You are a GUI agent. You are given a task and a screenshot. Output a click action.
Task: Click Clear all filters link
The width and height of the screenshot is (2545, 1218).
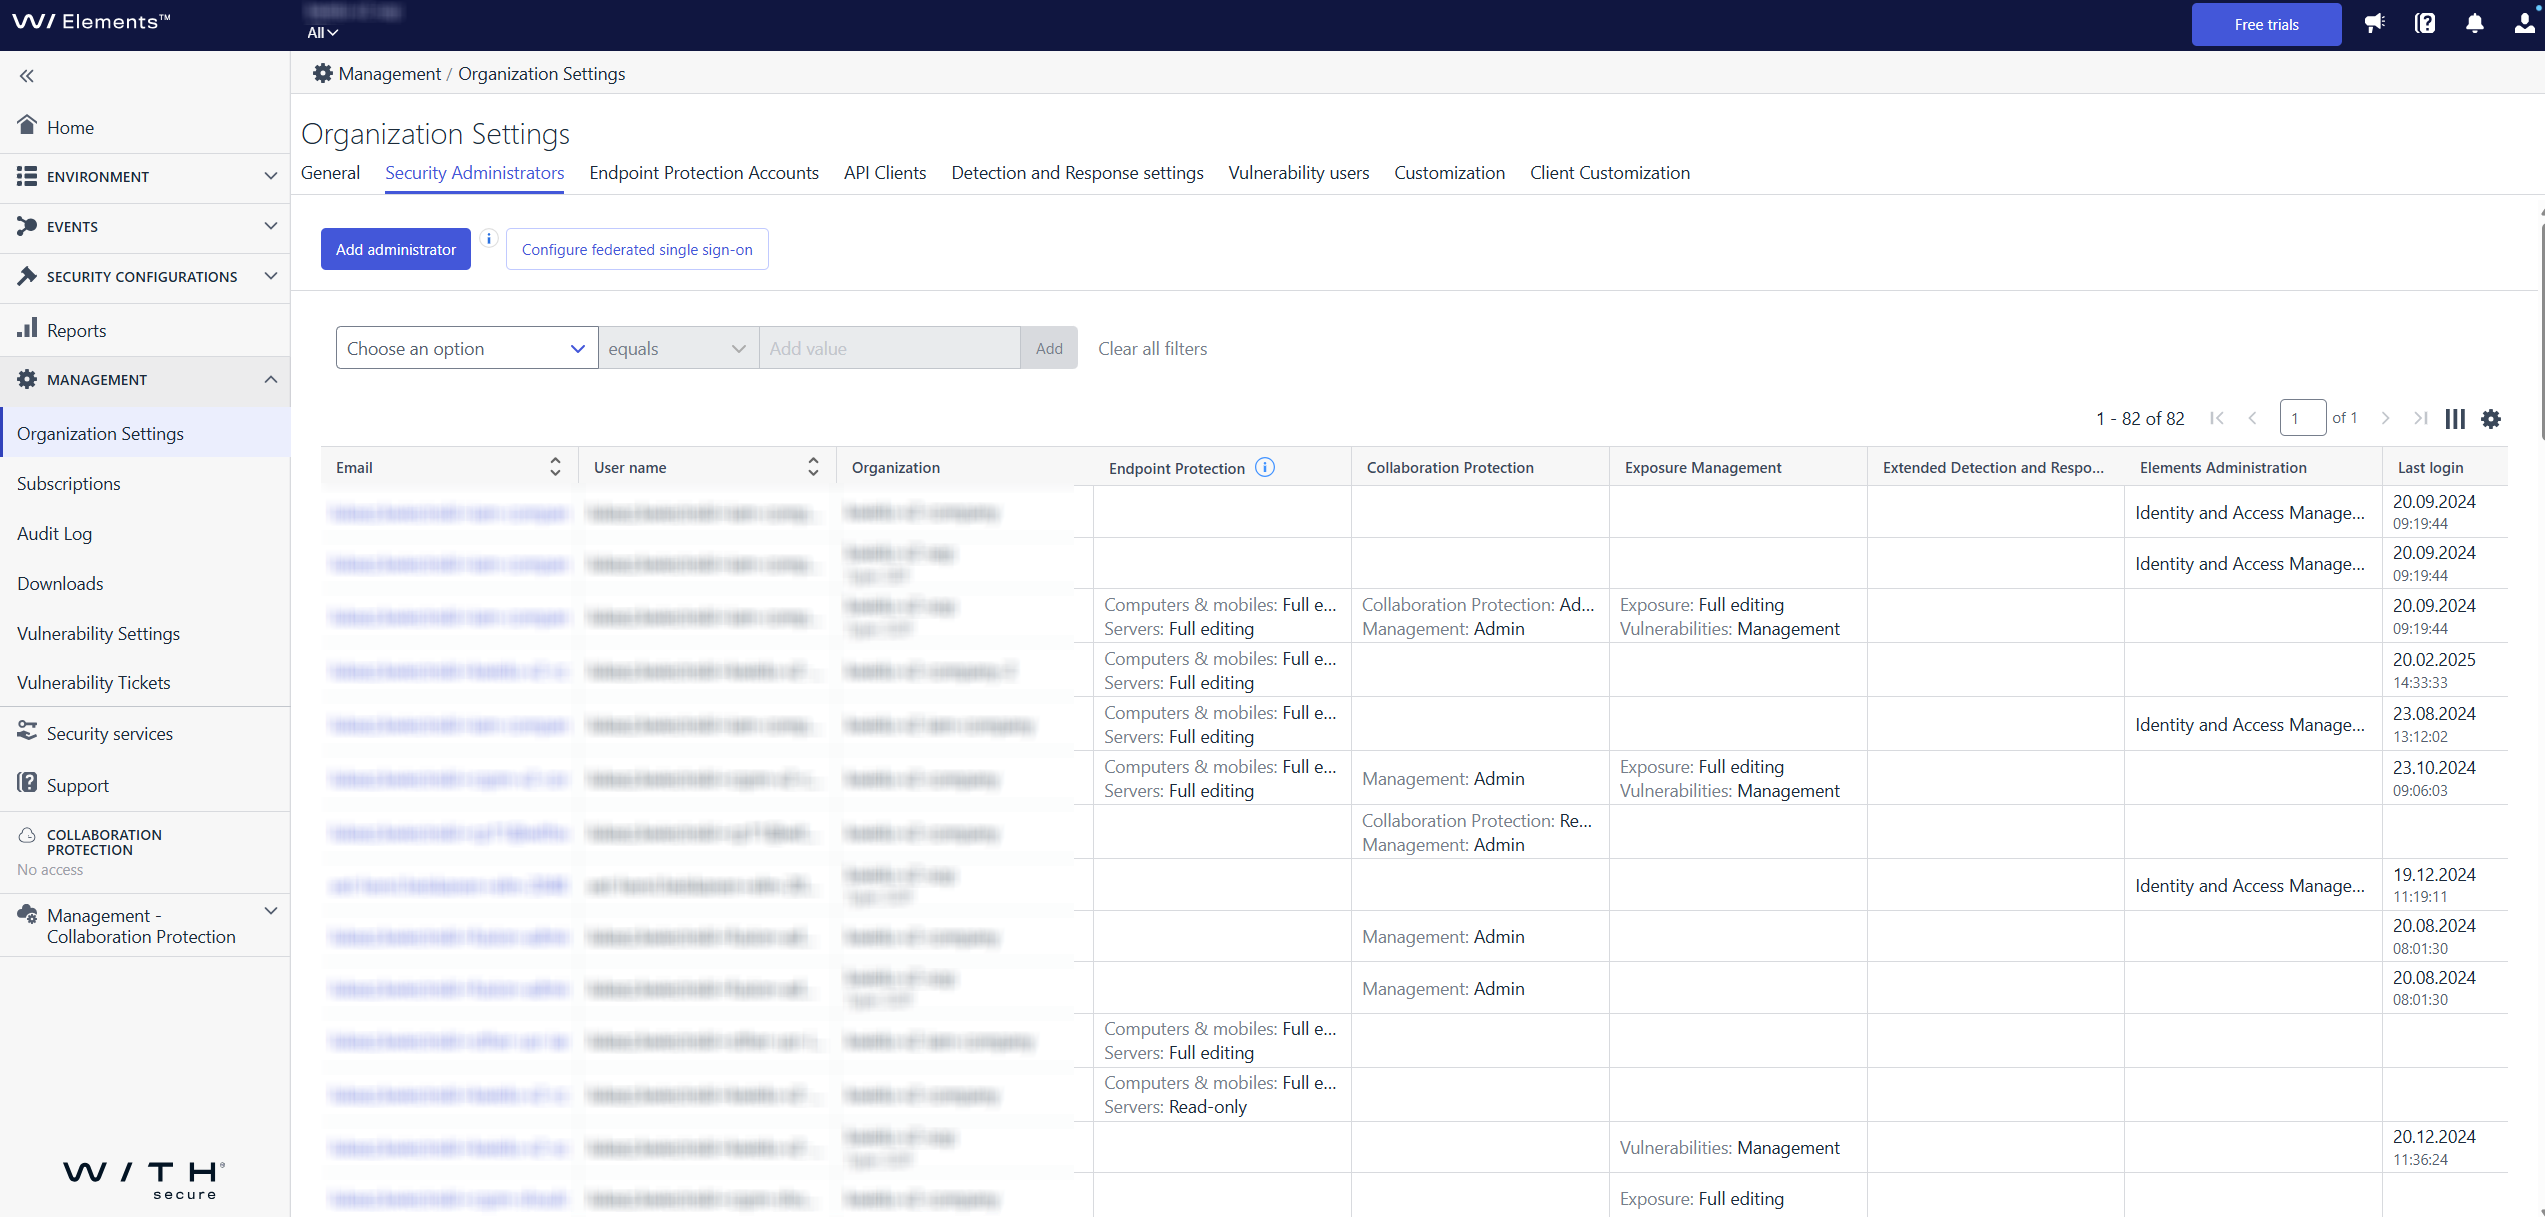pyautogui.click(x=1152, y=349)
